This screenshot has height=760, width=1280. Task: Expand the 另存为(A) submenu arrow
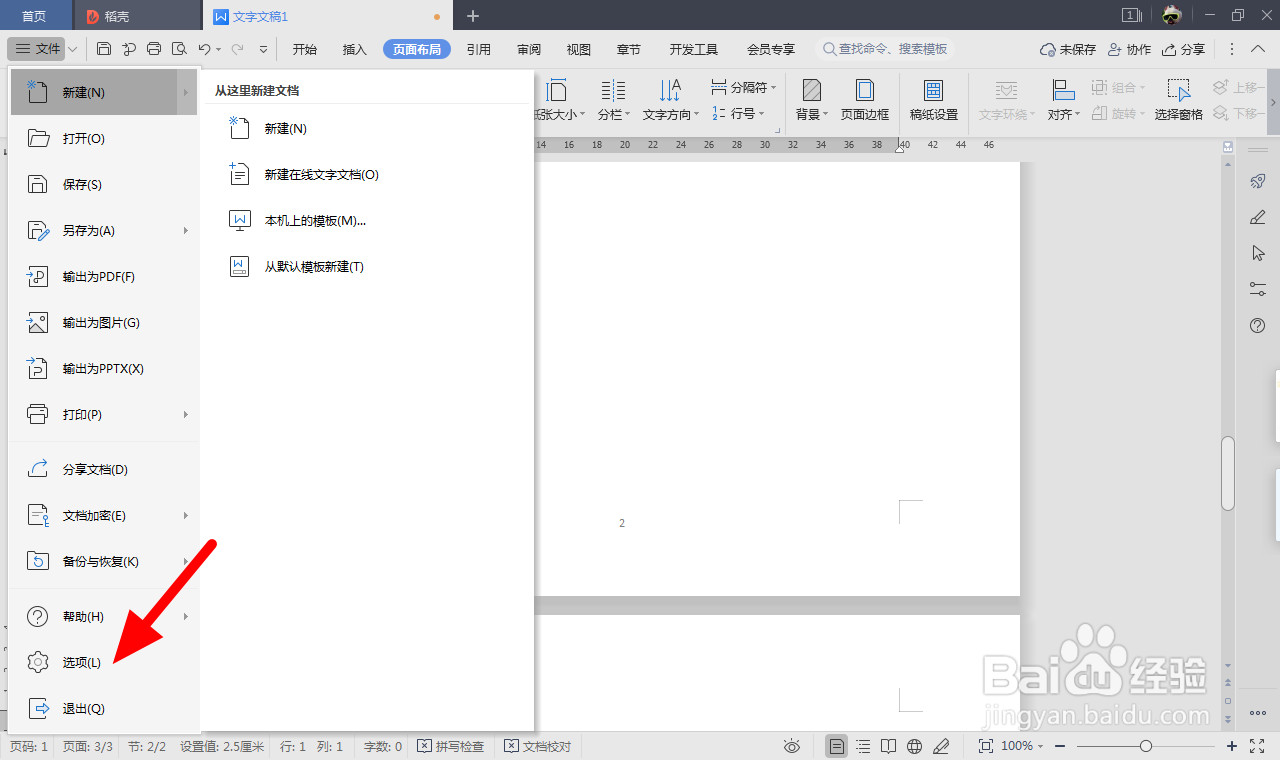[186, 230]
